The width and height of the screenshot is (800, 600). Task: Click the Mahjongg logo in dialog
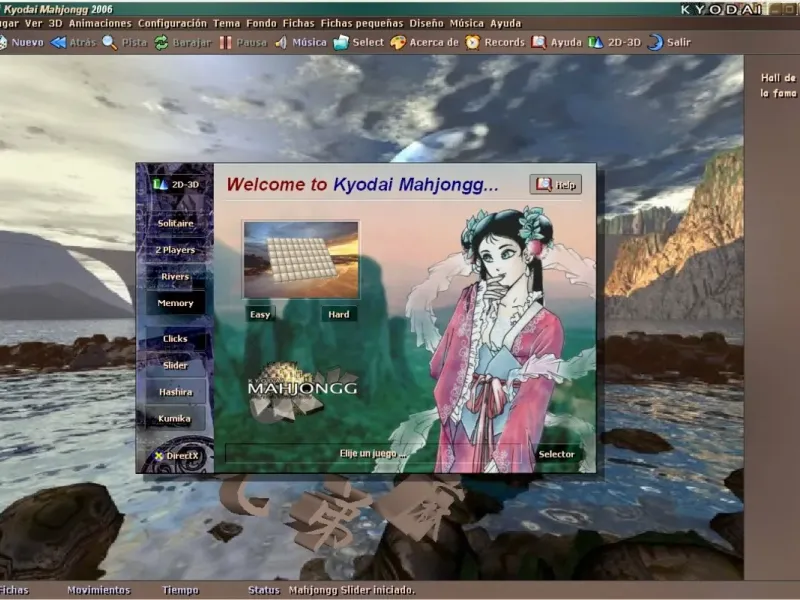(303, 392)
